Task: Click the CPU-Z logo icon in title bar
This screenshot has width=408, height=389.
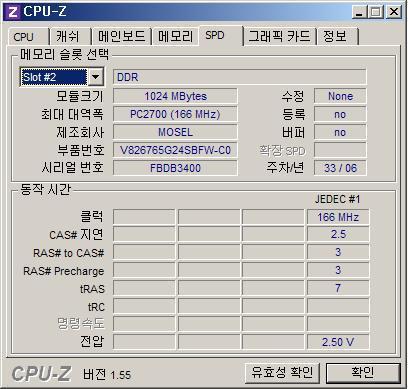Action: click(x=12, y=12)
